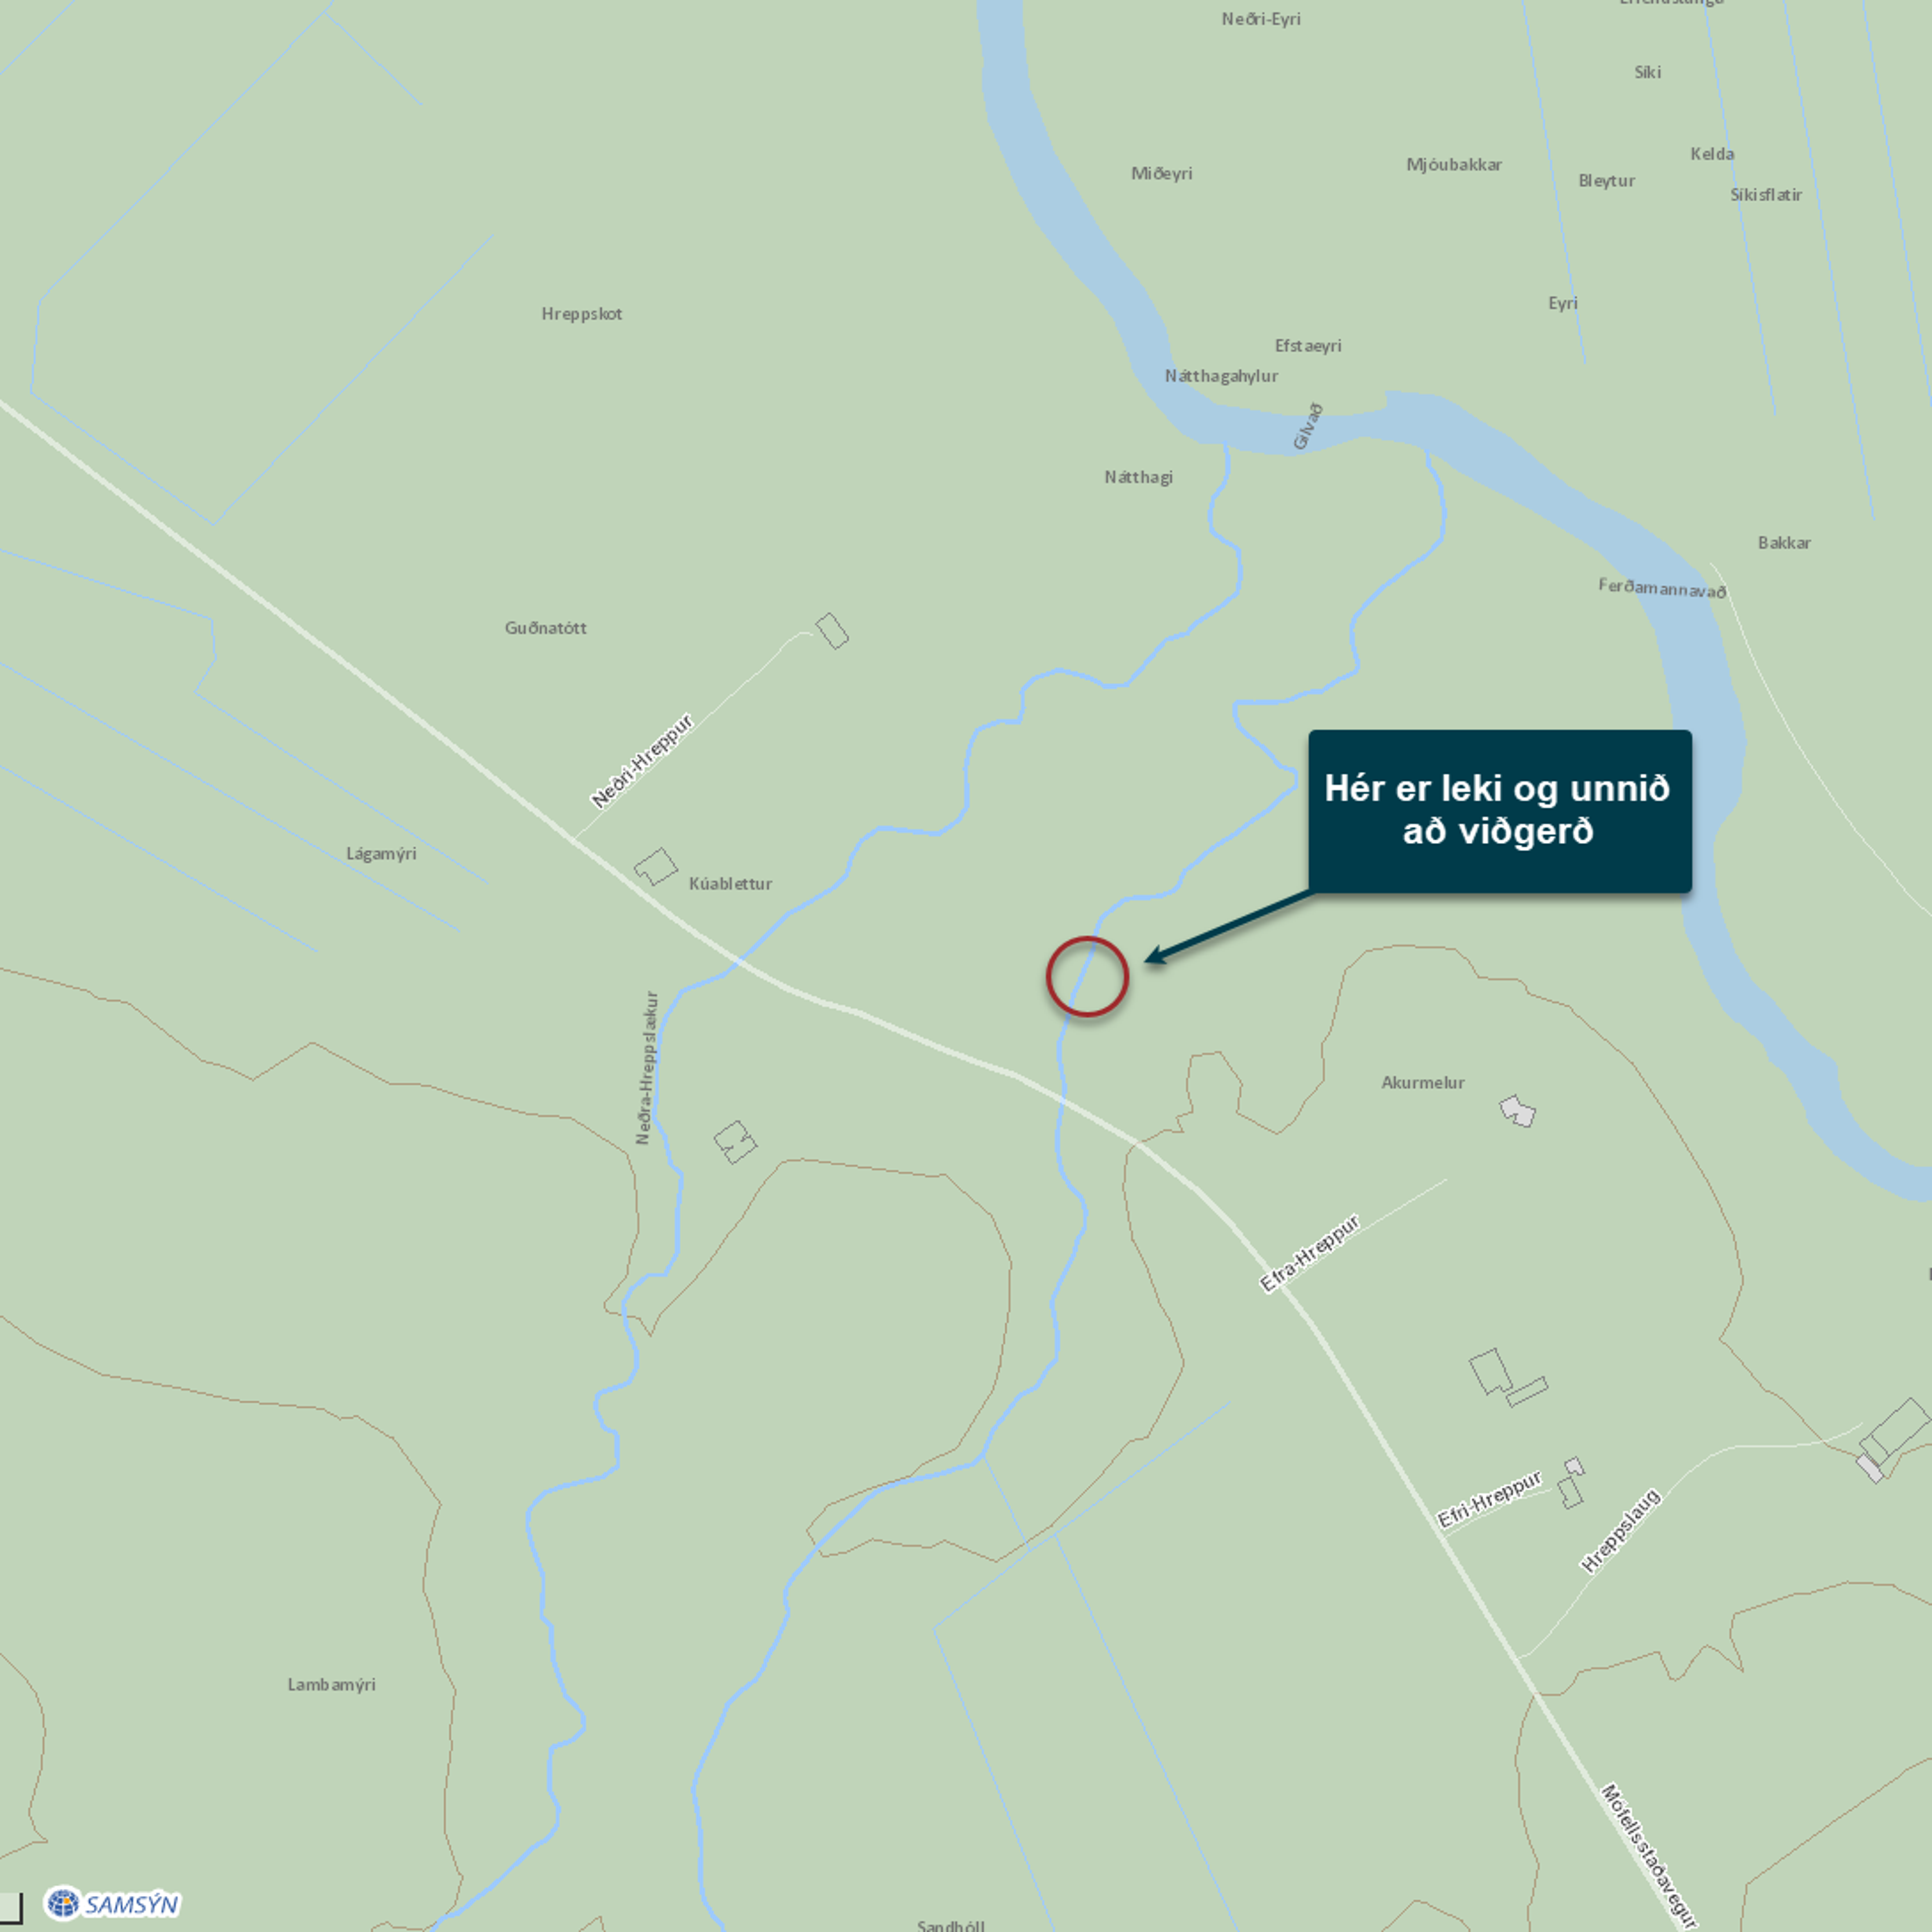Click the Neðra-Hreppslækur stream label
This screenshot has width=1932, height=1932.
648,1068
